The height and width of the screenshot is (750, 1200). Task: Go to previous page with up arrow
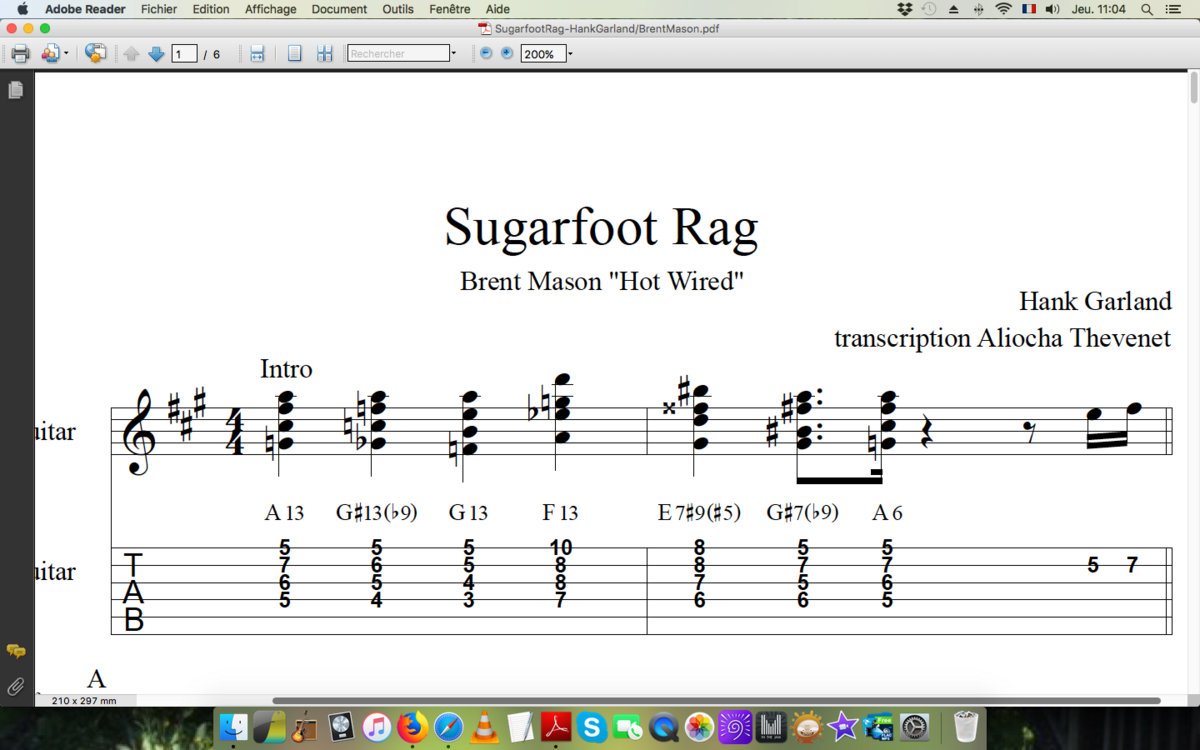point(131,53)
